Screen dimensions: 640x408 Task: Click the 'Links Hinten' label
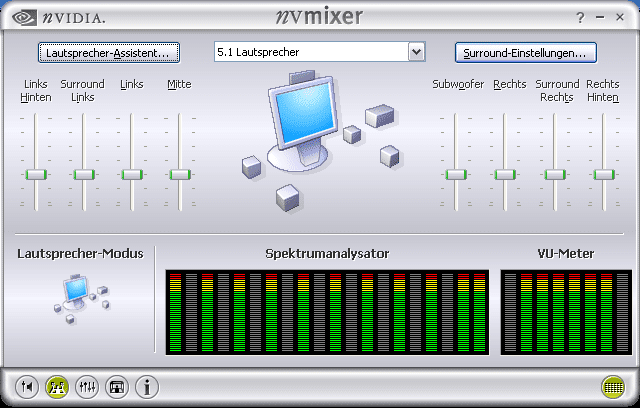pyautogui.click(x=36, y=91)
